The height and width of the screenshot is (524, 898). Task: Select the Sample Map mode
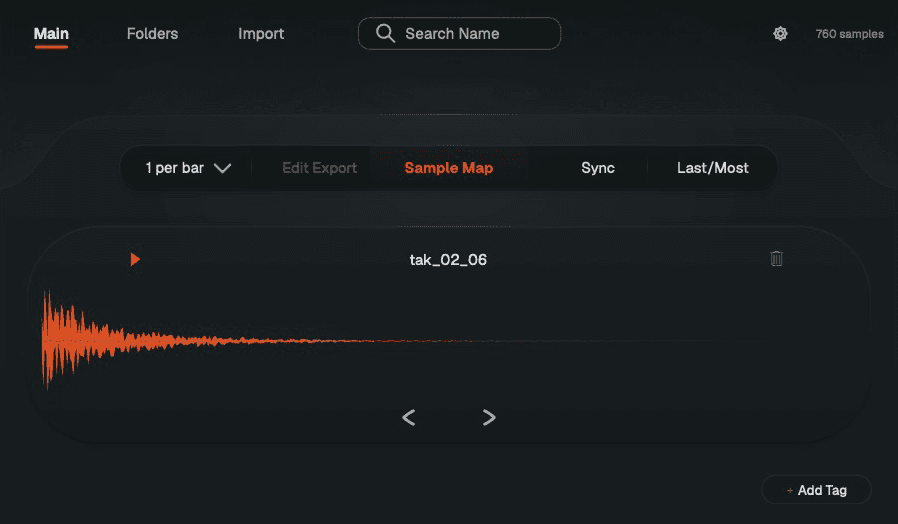pyautogui.click(x=448, y=168)
